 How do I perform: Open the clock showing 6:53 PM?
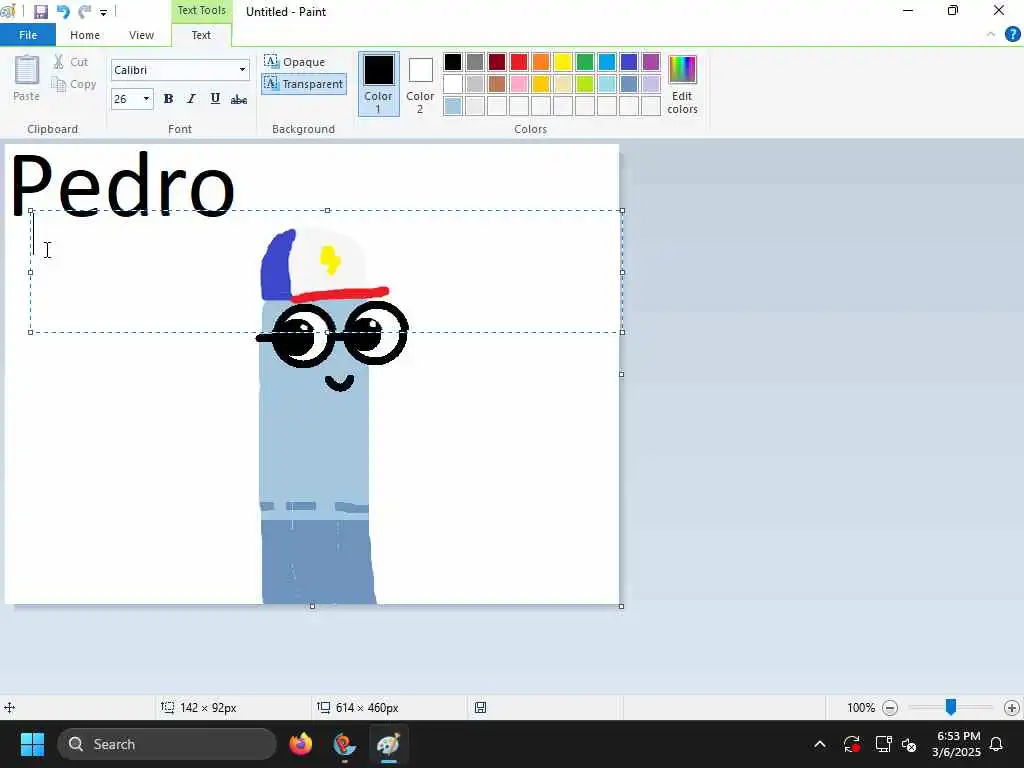click(x=957, y=744)
